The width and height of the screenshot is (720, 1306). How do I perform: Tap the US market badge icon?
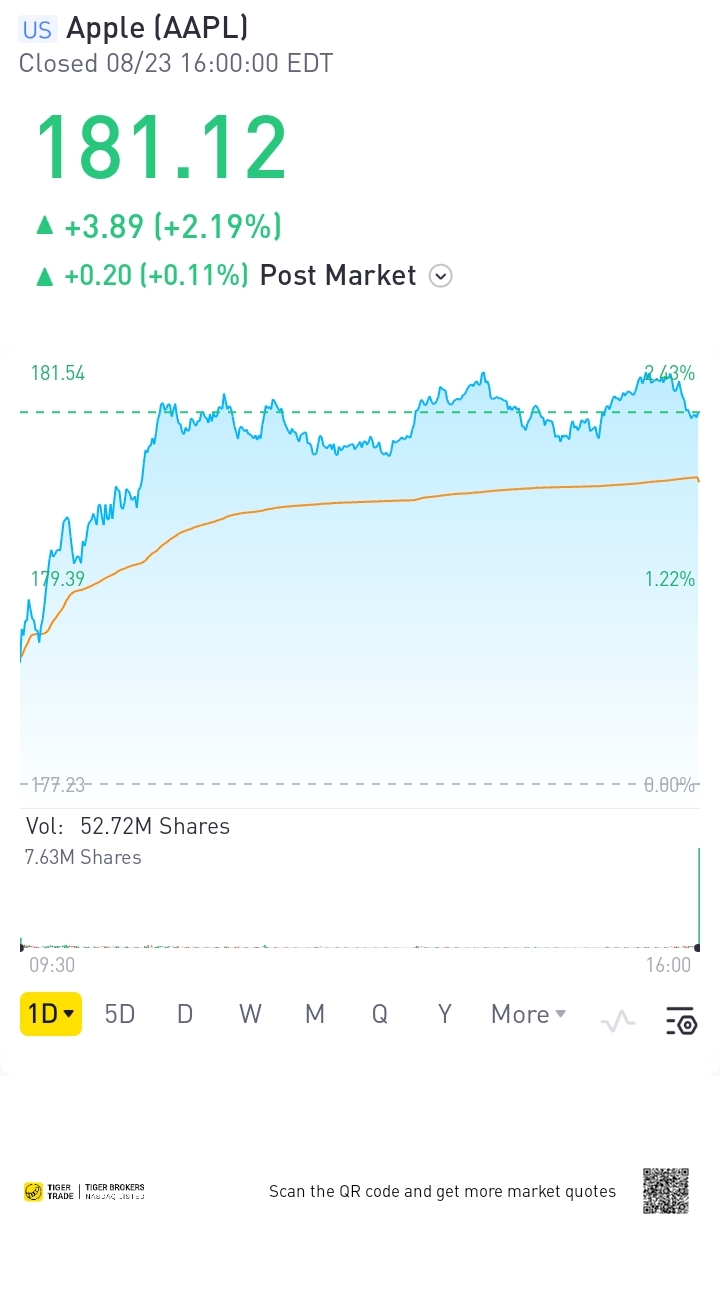coord(37,29)
